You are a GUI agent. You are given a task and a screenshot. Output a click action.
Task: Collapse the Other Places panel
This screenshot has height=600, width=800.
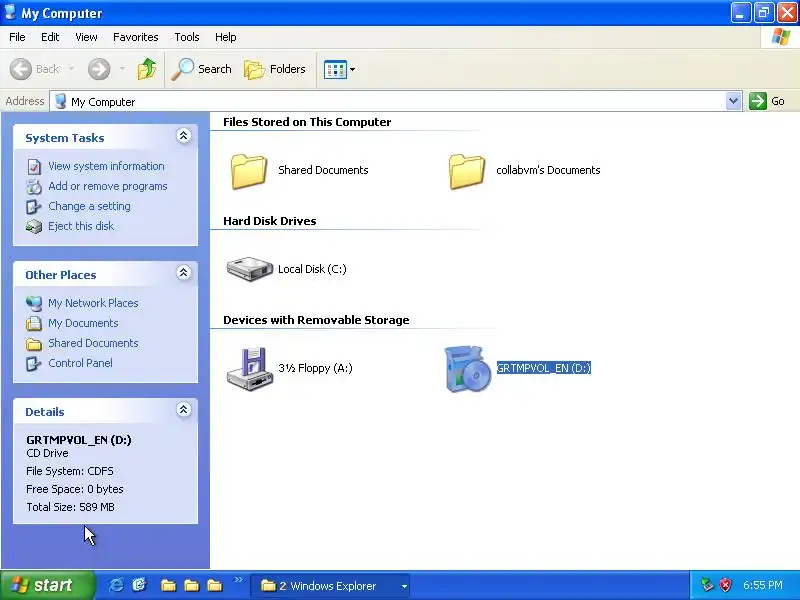(x=184, y=273)
